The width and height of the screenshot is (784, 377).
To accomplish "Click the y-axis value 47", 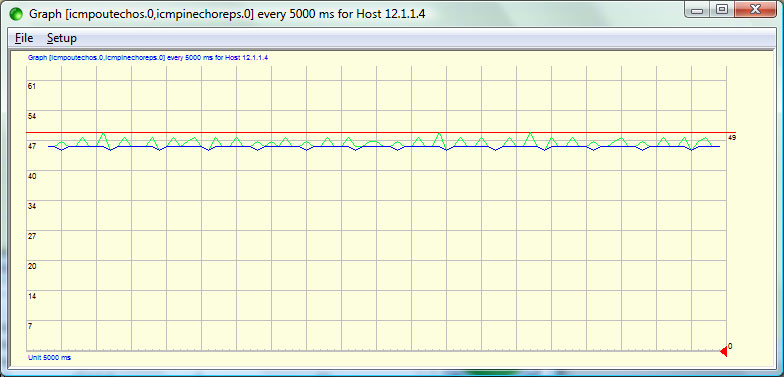I will pos(32,146).
